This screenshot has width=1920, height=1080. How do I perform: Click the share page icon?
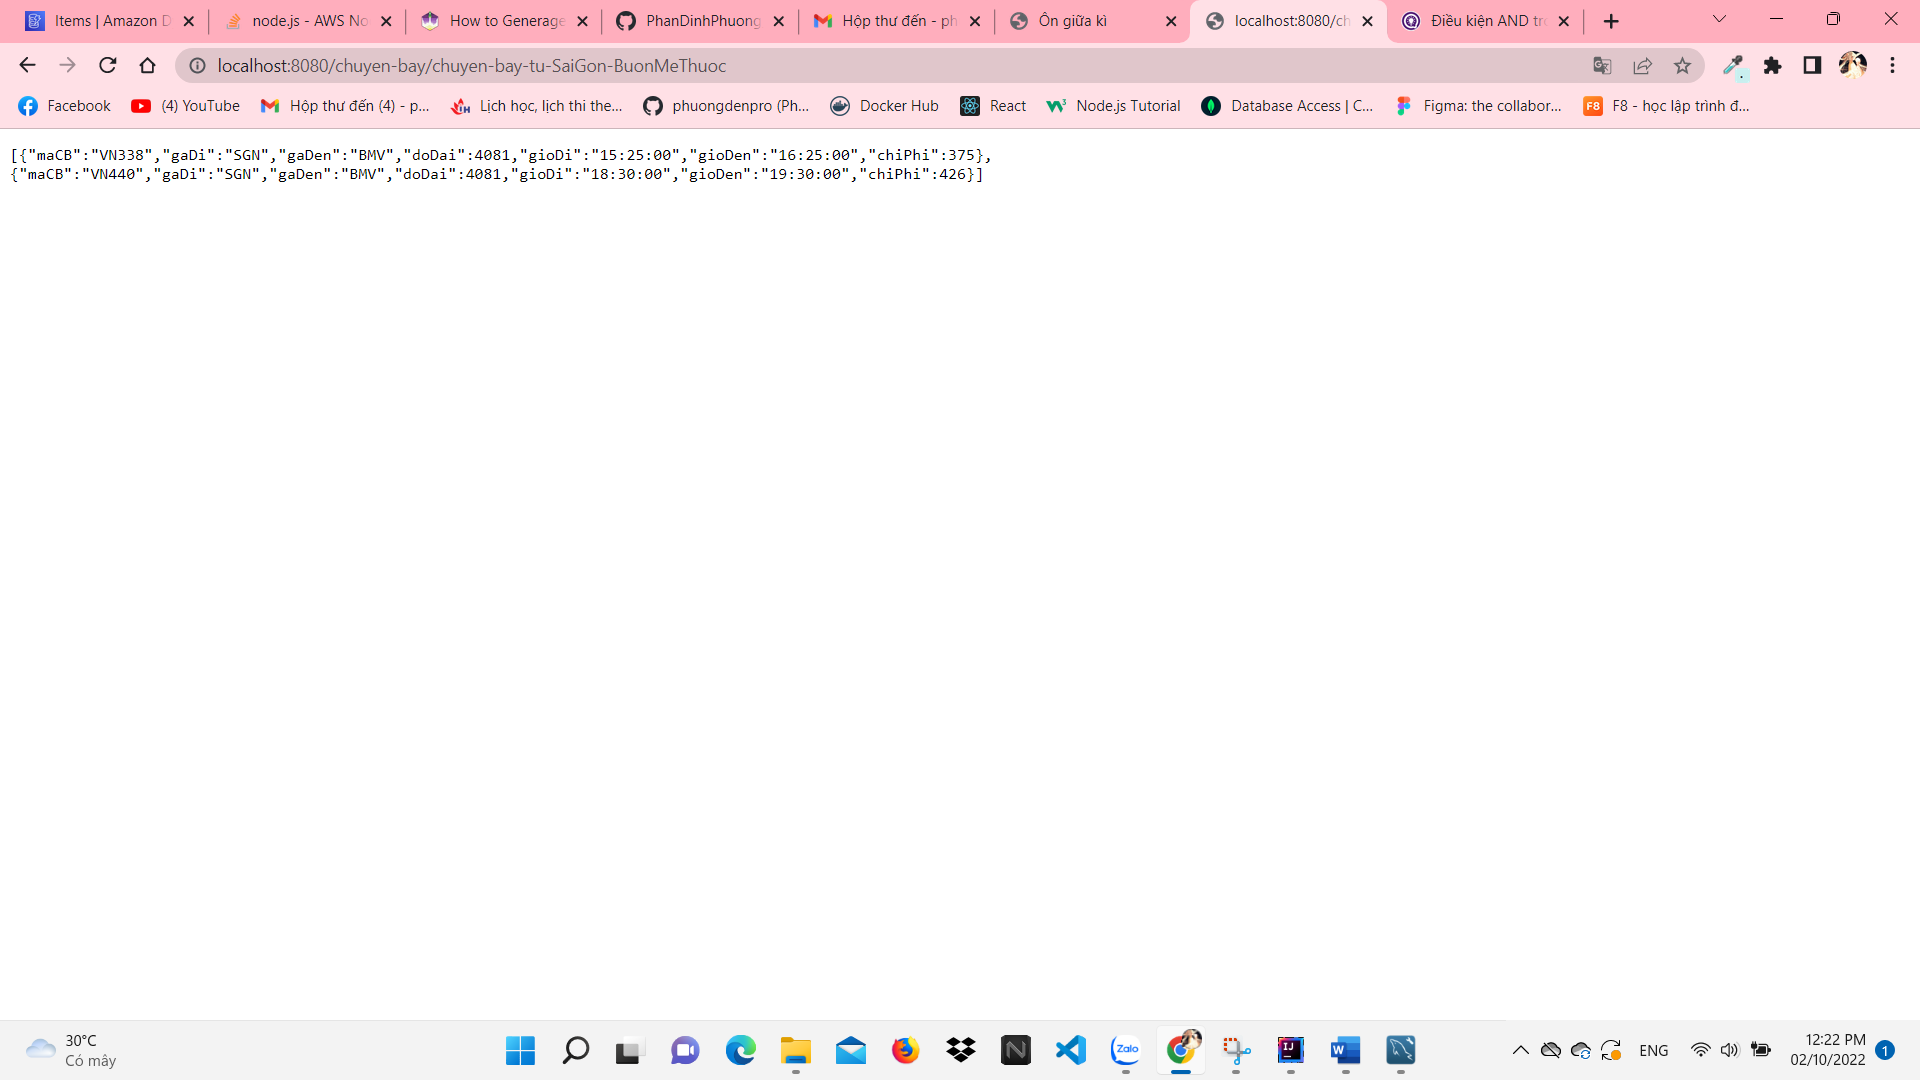1642,66
